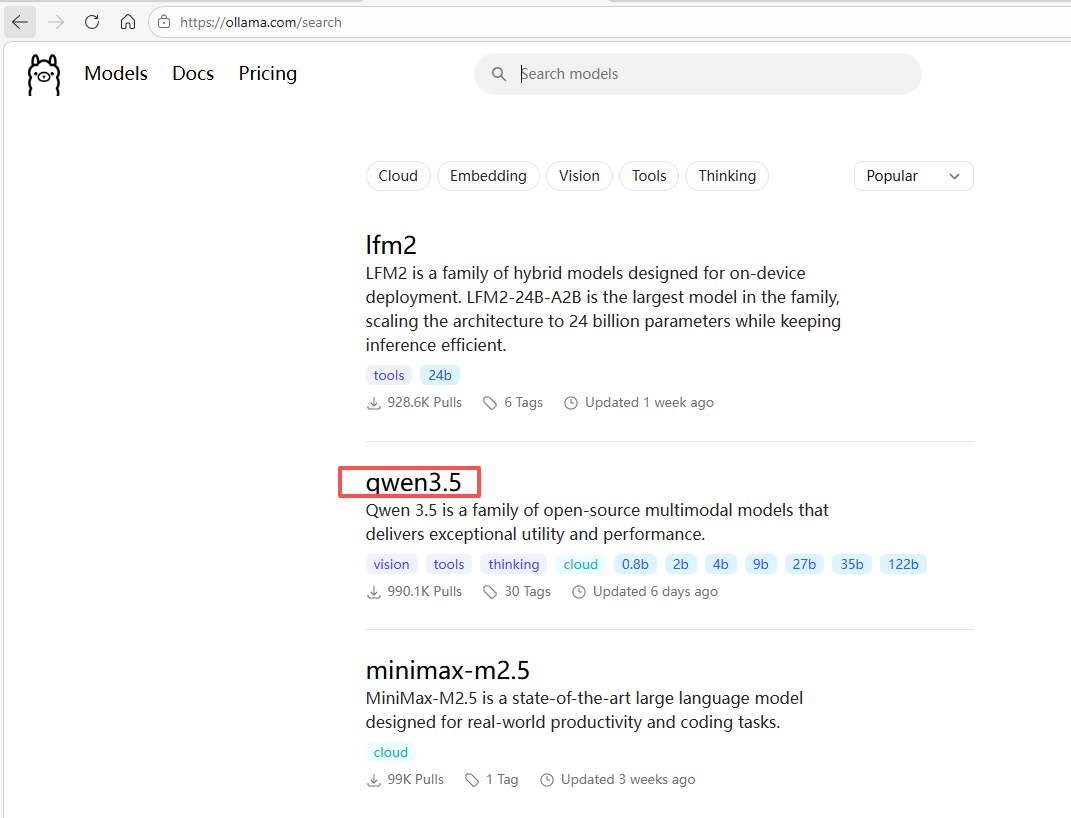1071x818 pixels.
Task: Open the Pricing page
Action: pos(268,74)
